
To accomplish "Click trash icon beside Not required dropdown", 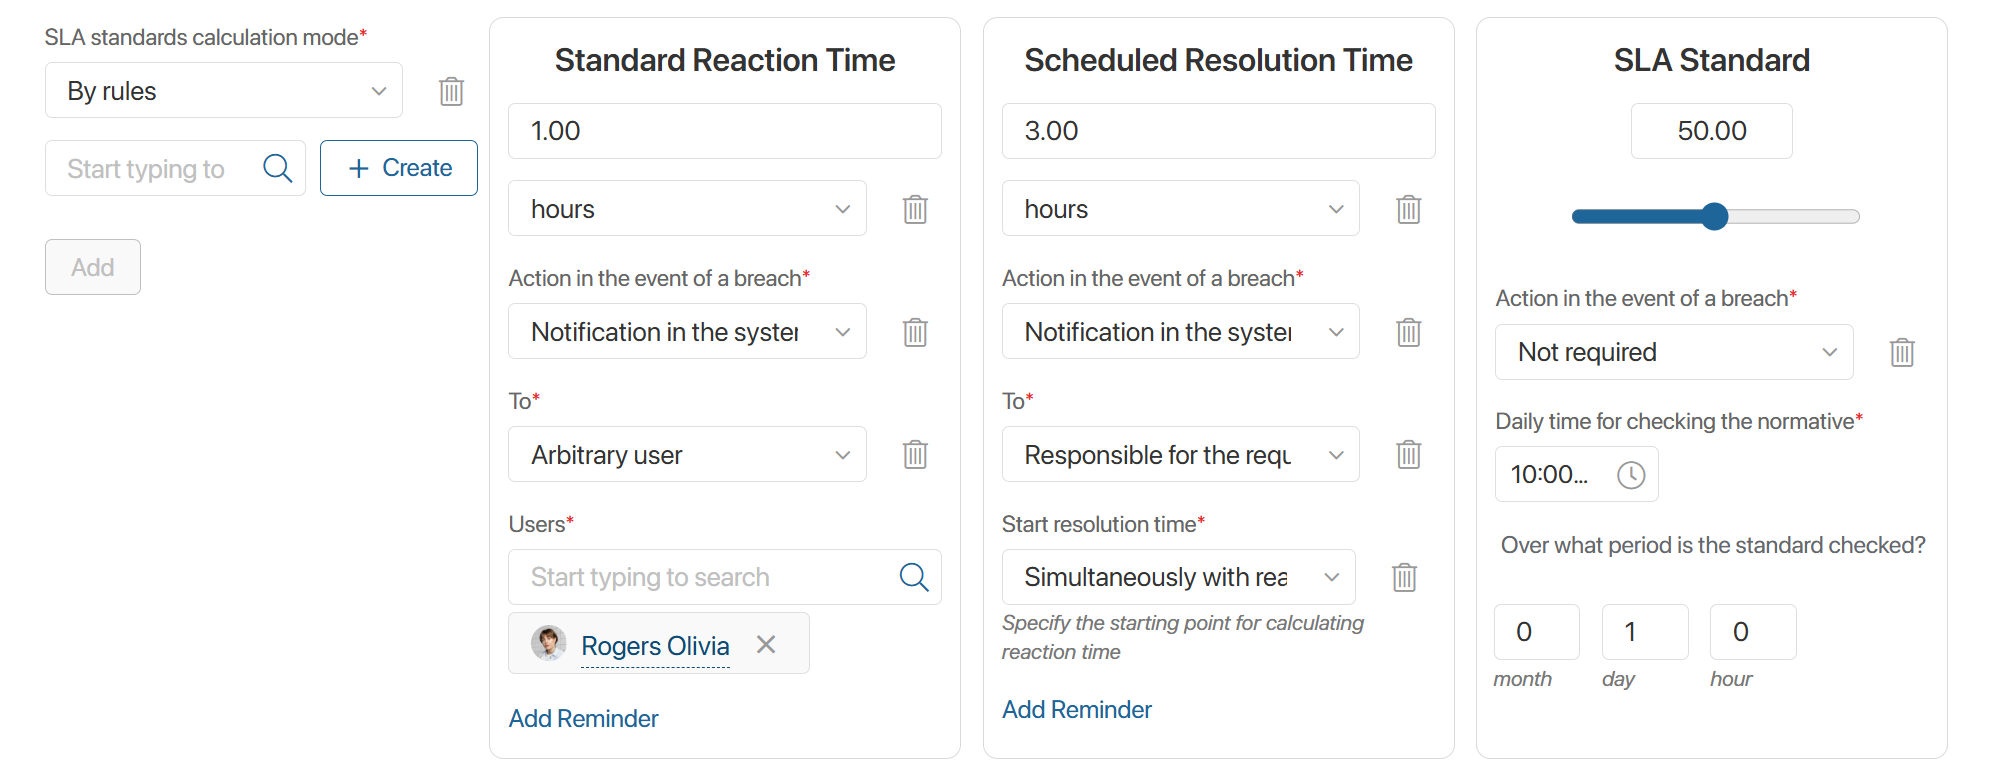I will point(1902,352).
